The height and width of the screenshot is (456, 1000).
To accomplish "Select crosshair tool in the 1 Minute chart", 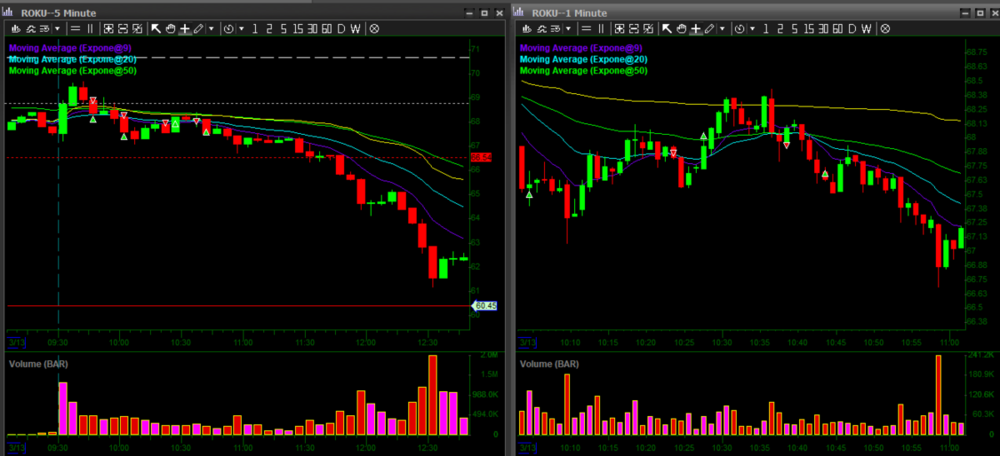I will pyautogui.click(x=695, y=29).
